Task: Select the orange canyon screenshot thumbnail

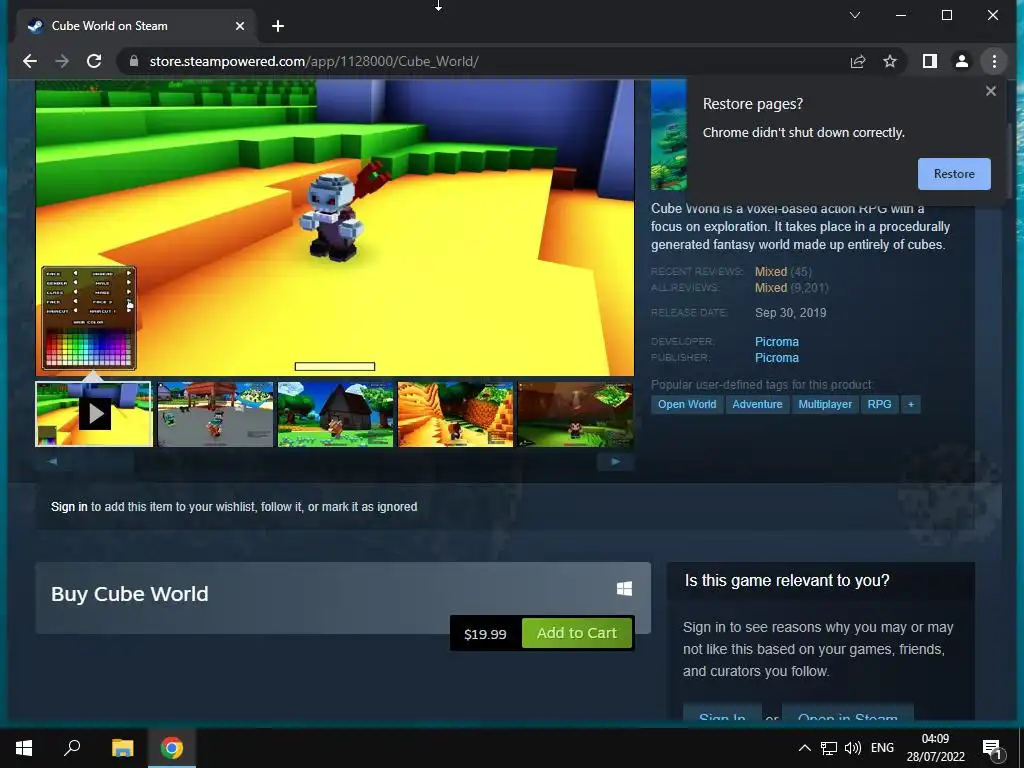Action: tap(456, 414)
